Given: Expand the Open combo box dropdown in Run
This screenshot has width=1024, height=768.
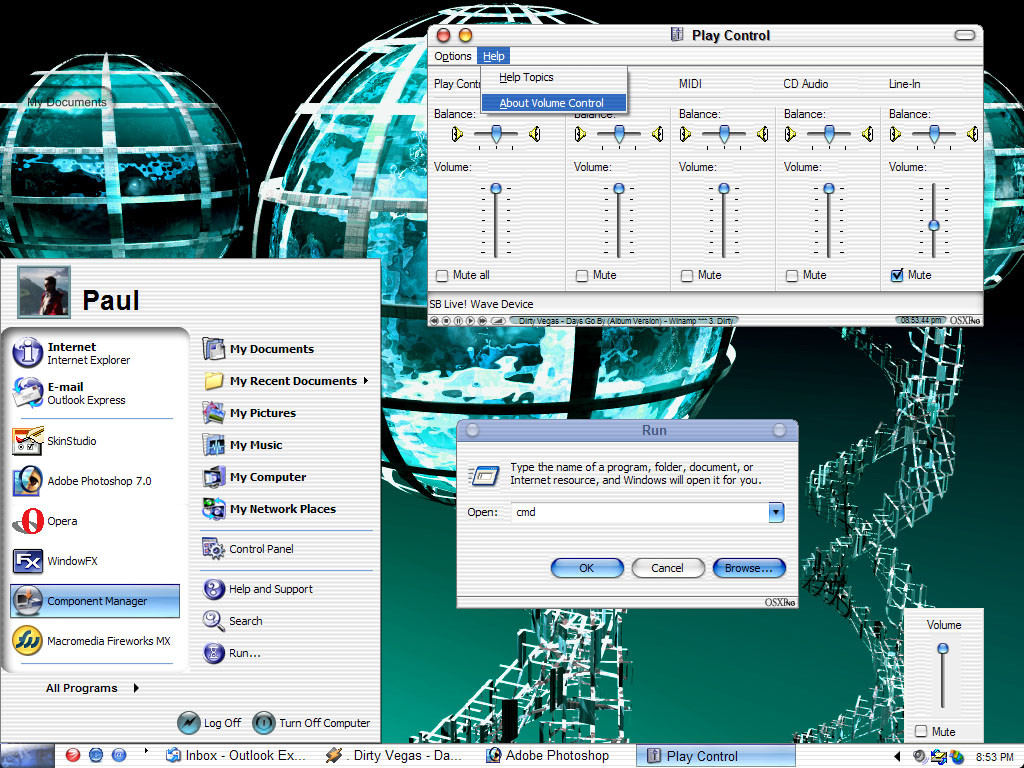Looking at the screenshot, I should (x=776, y=513).
